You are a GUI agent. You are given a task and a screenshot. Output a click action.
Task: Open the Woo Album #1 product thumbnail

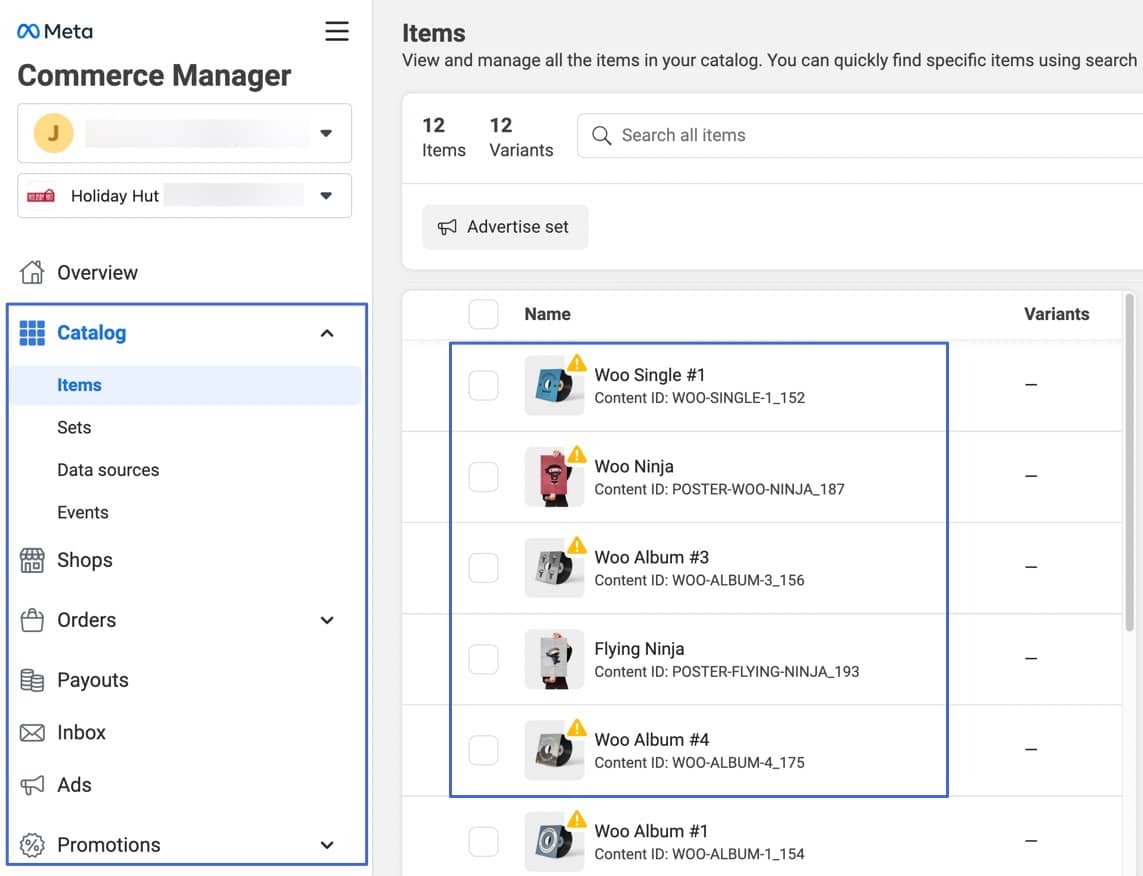[x=554, y=841]
